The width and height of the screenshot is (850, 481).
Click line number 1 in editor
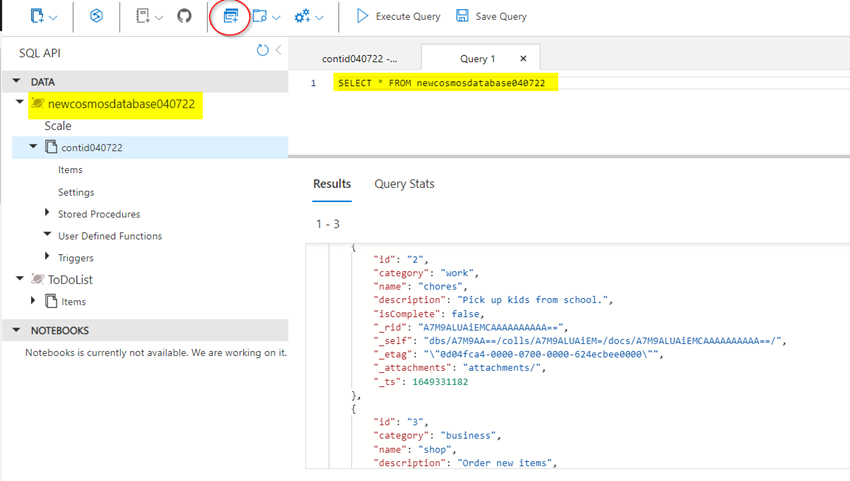point(313,83)
